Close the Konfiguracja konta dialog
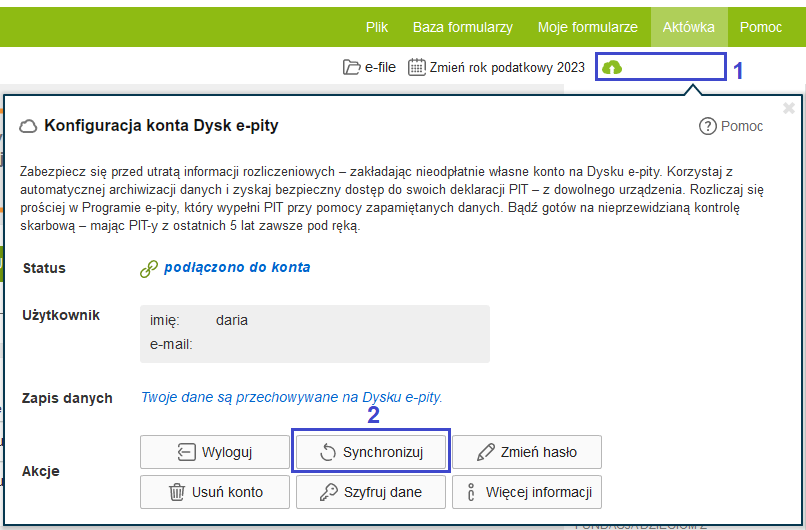The width and height of the screenshot is (806, 530). pos(788,108)
